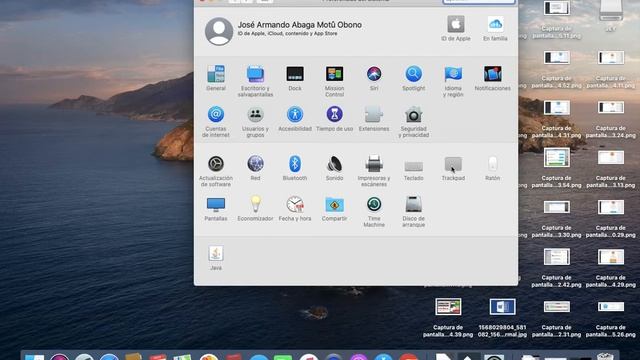
Task: Select desktop file Captura de pantalla...4.39.png
Action: point(448,307)
